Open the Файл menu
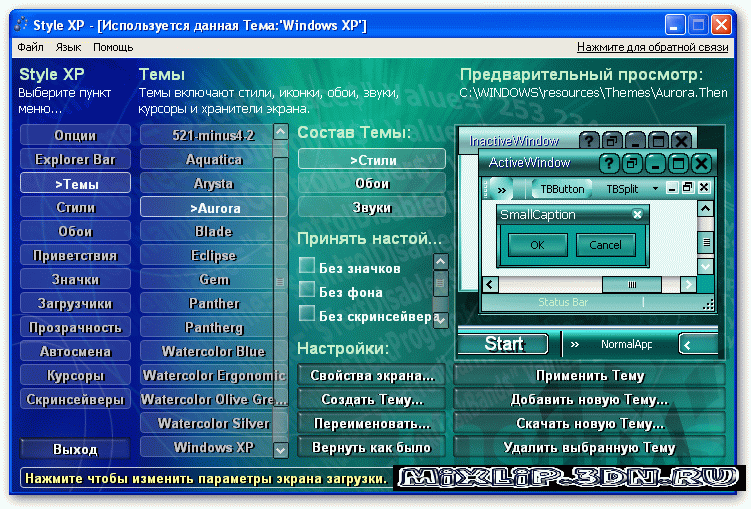The height and width of the screenshot is (509, 751). (x=30, y=47)
